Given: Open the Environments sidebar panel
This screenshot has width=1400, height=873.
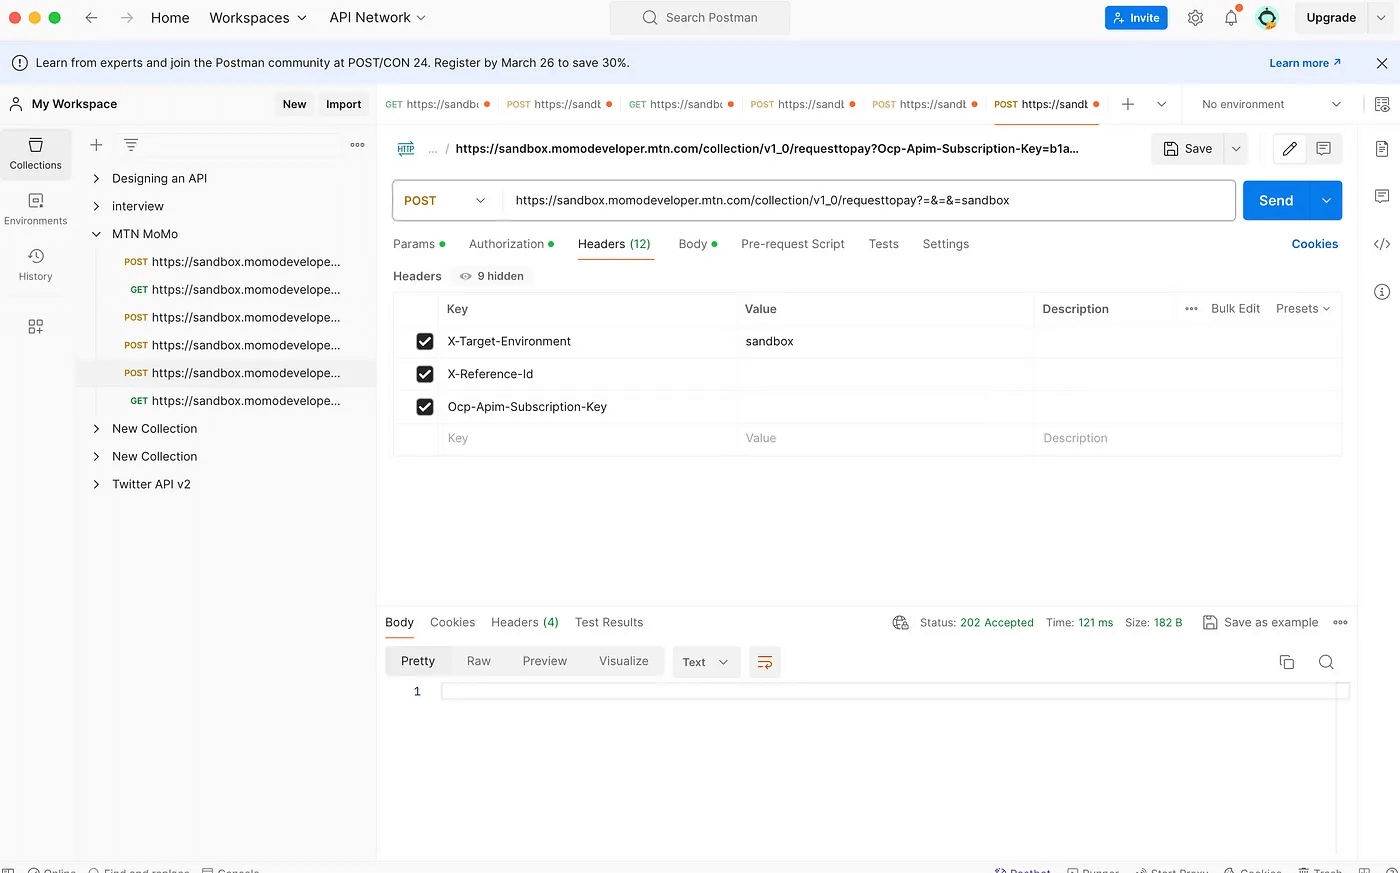Looking at the screenshot, I should click(36, 209).
